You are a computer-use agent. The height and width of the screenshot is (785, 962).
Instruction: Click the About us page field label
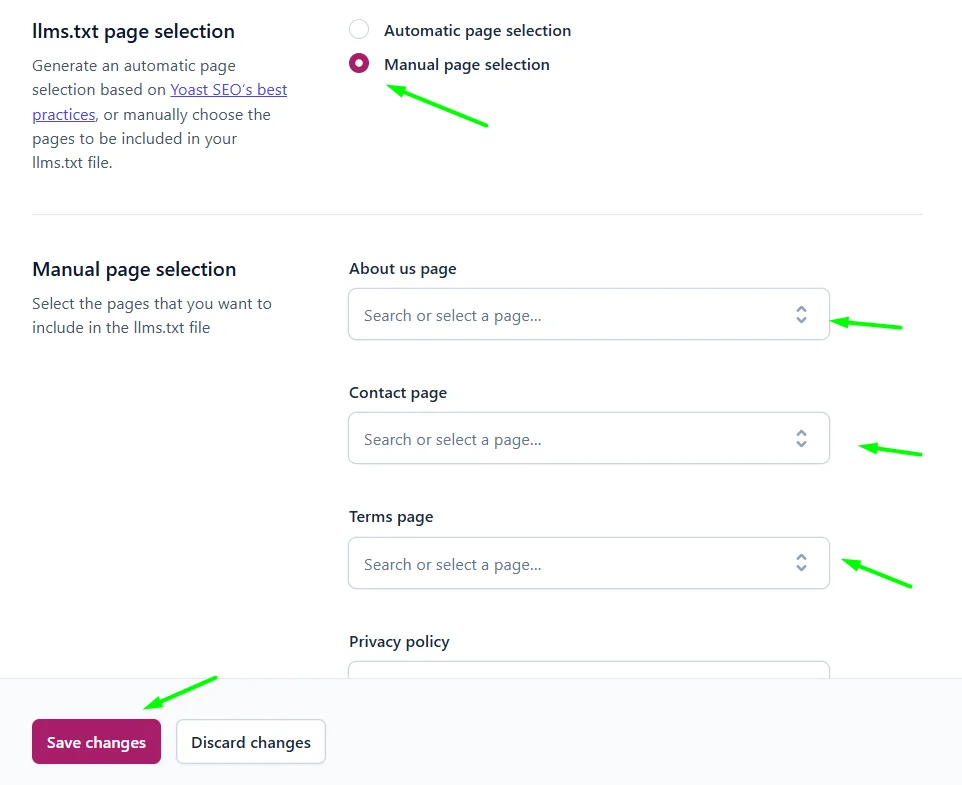click(402, 268)
